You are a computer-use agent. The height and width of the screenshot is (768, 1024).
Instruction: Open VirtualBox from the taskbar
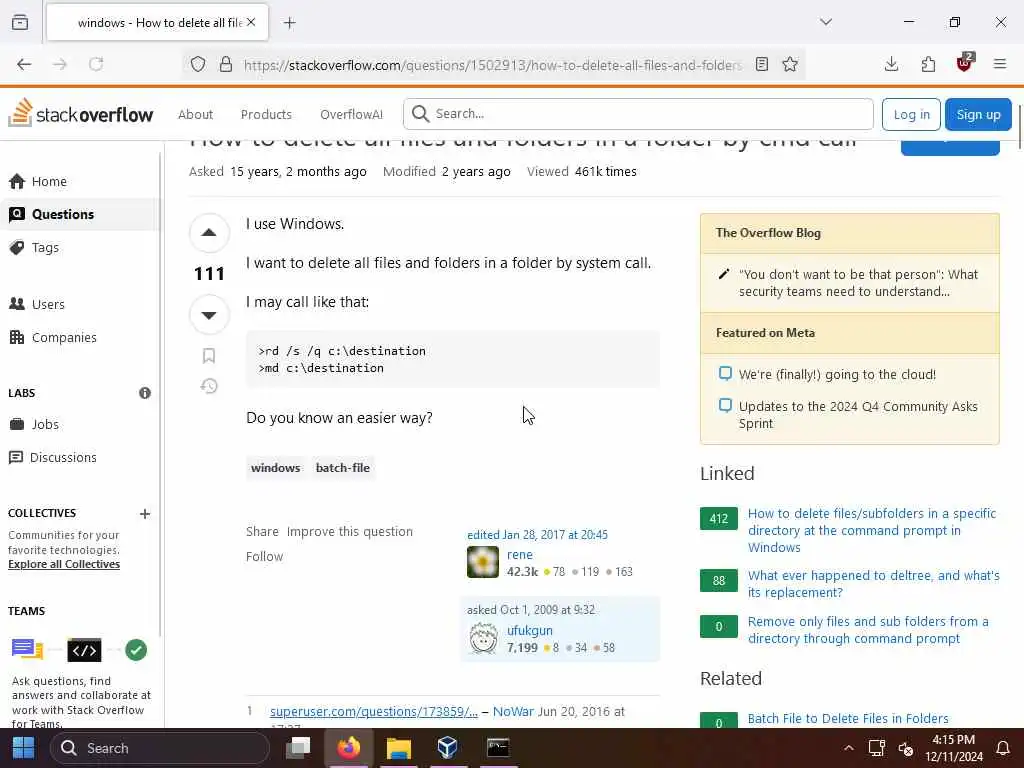447,748
